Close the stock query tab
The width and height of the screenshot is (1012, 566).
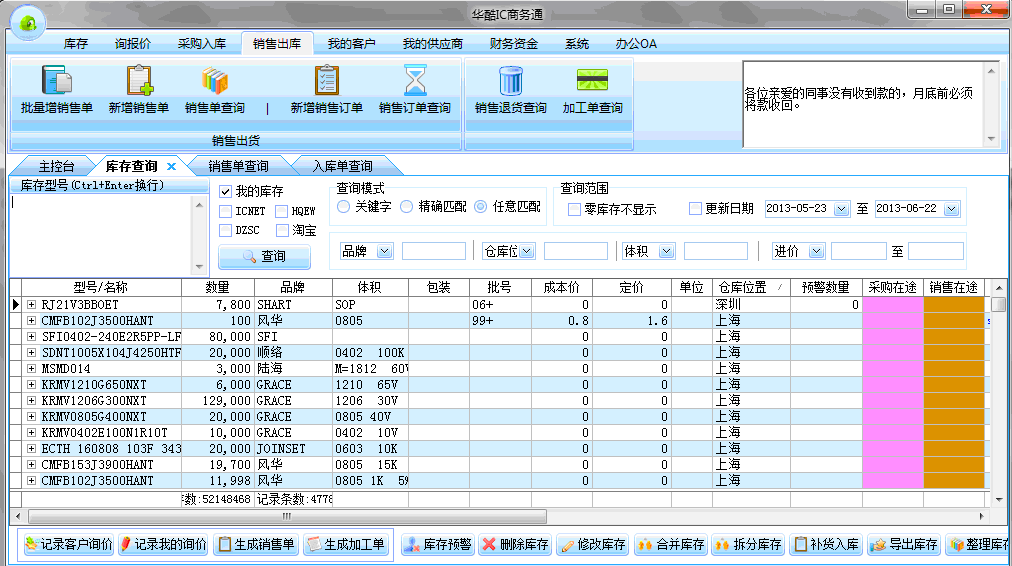click(x=171, y=167)
